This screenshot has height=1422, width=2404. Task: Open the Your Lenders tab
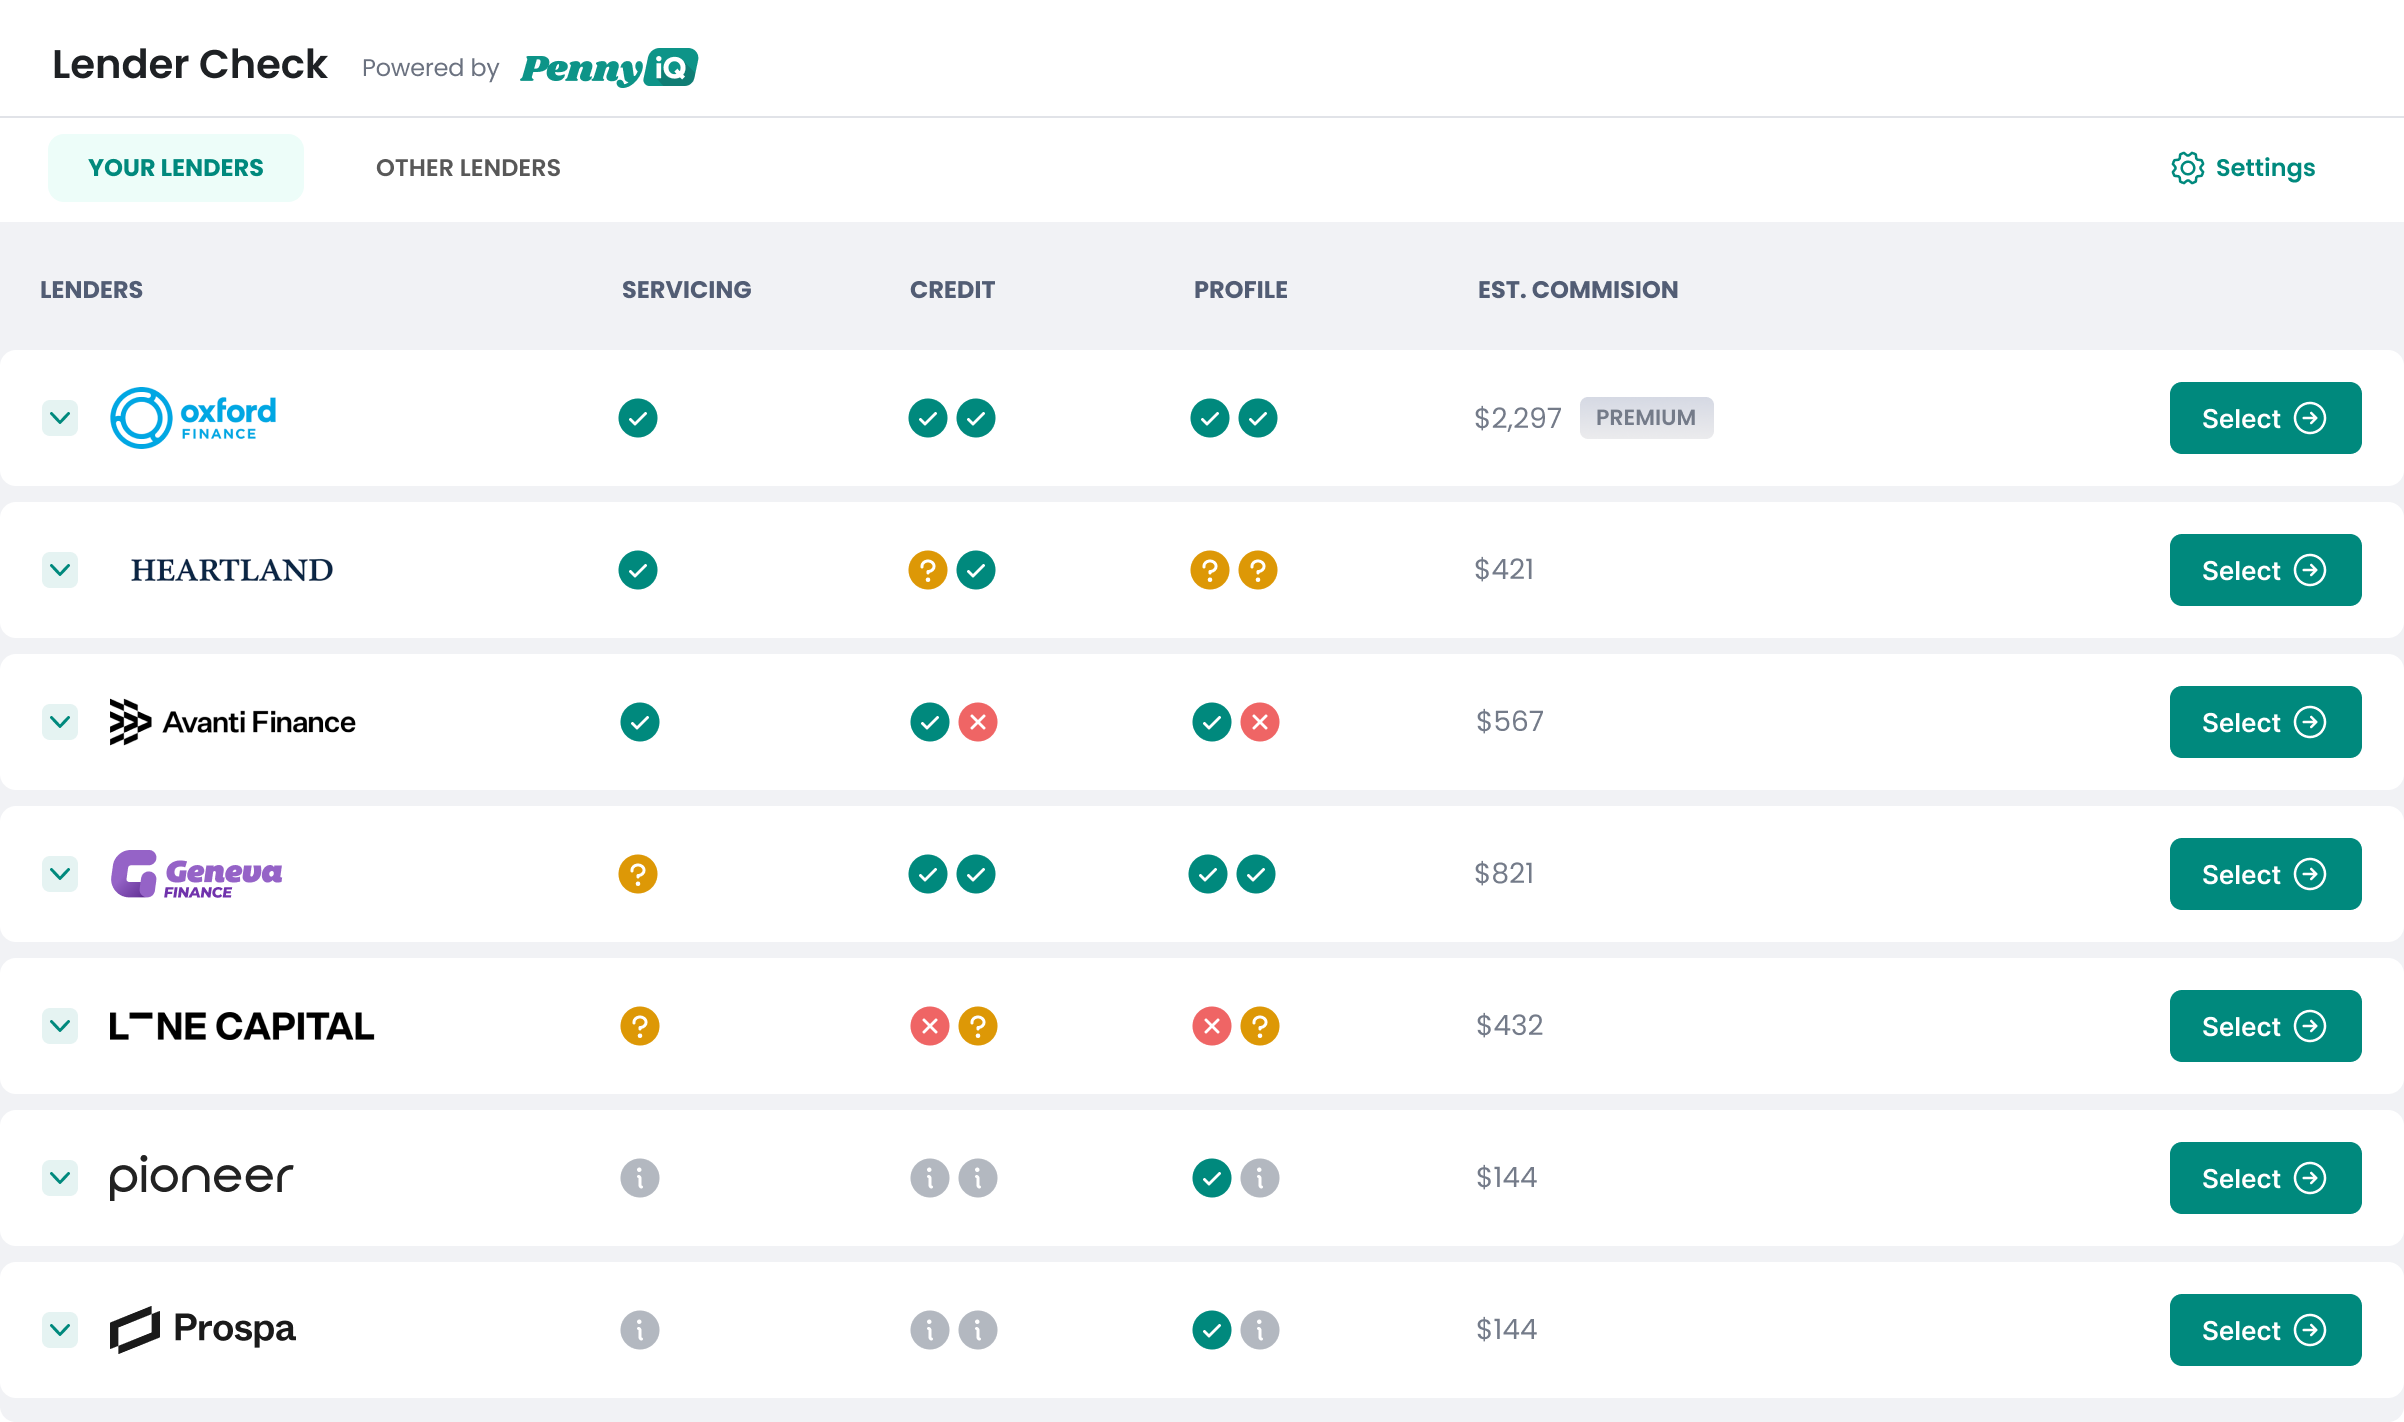176,168
